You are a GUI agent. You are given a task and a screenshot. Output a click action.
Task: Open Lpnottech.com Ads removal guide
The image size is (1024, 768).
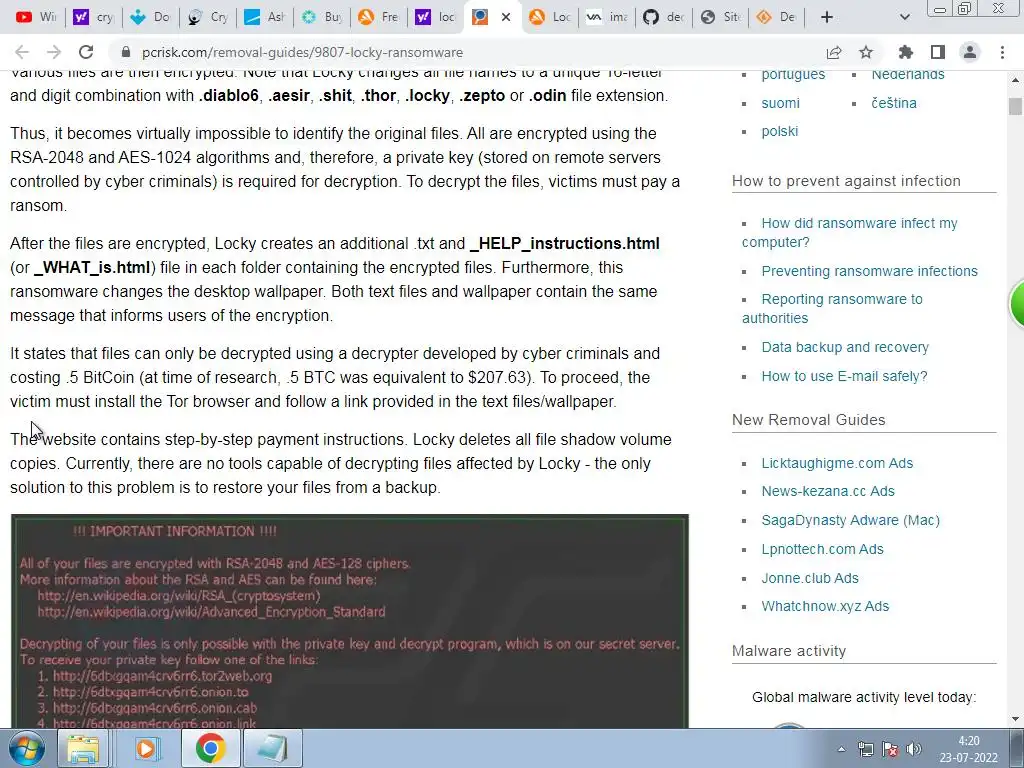coord(822,549)
